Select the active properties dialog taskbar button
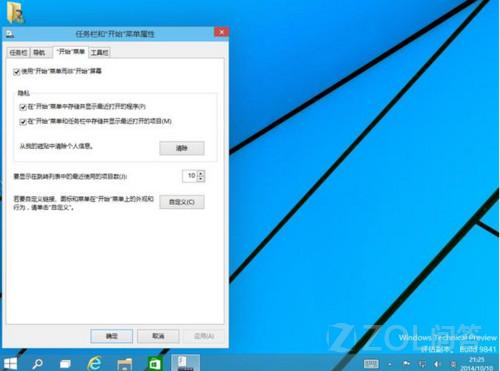This screenshot has height=371, width=500. [185, 363]
